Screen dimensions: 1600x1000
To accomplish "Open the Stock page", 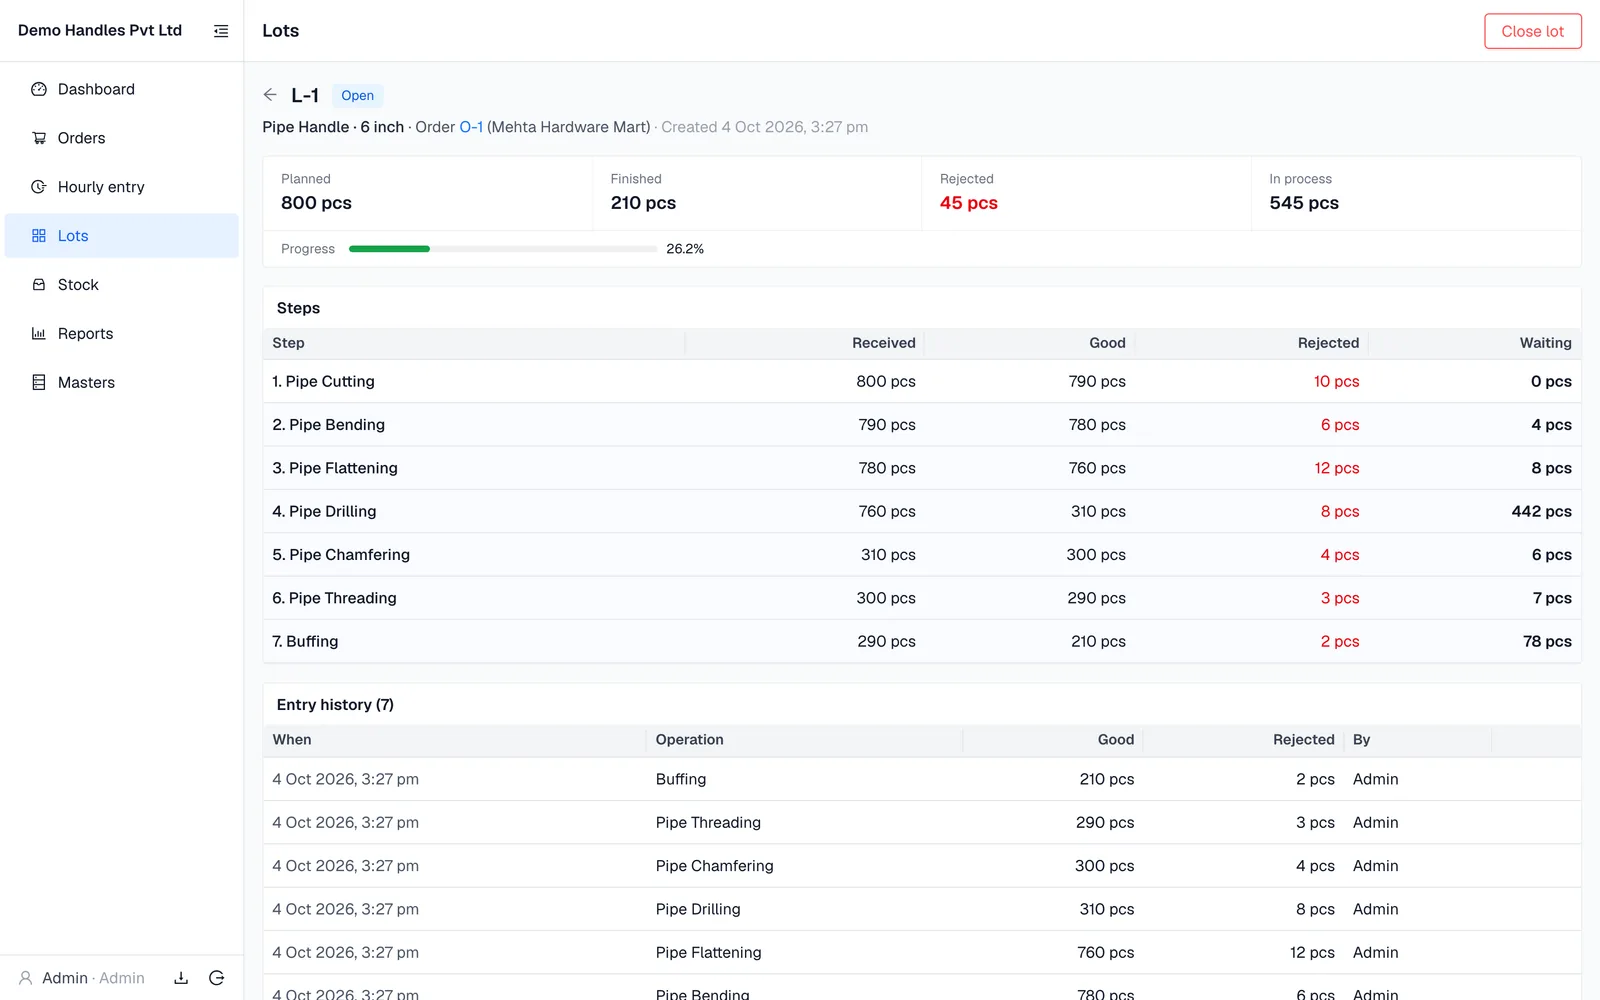I will [122, 285].
